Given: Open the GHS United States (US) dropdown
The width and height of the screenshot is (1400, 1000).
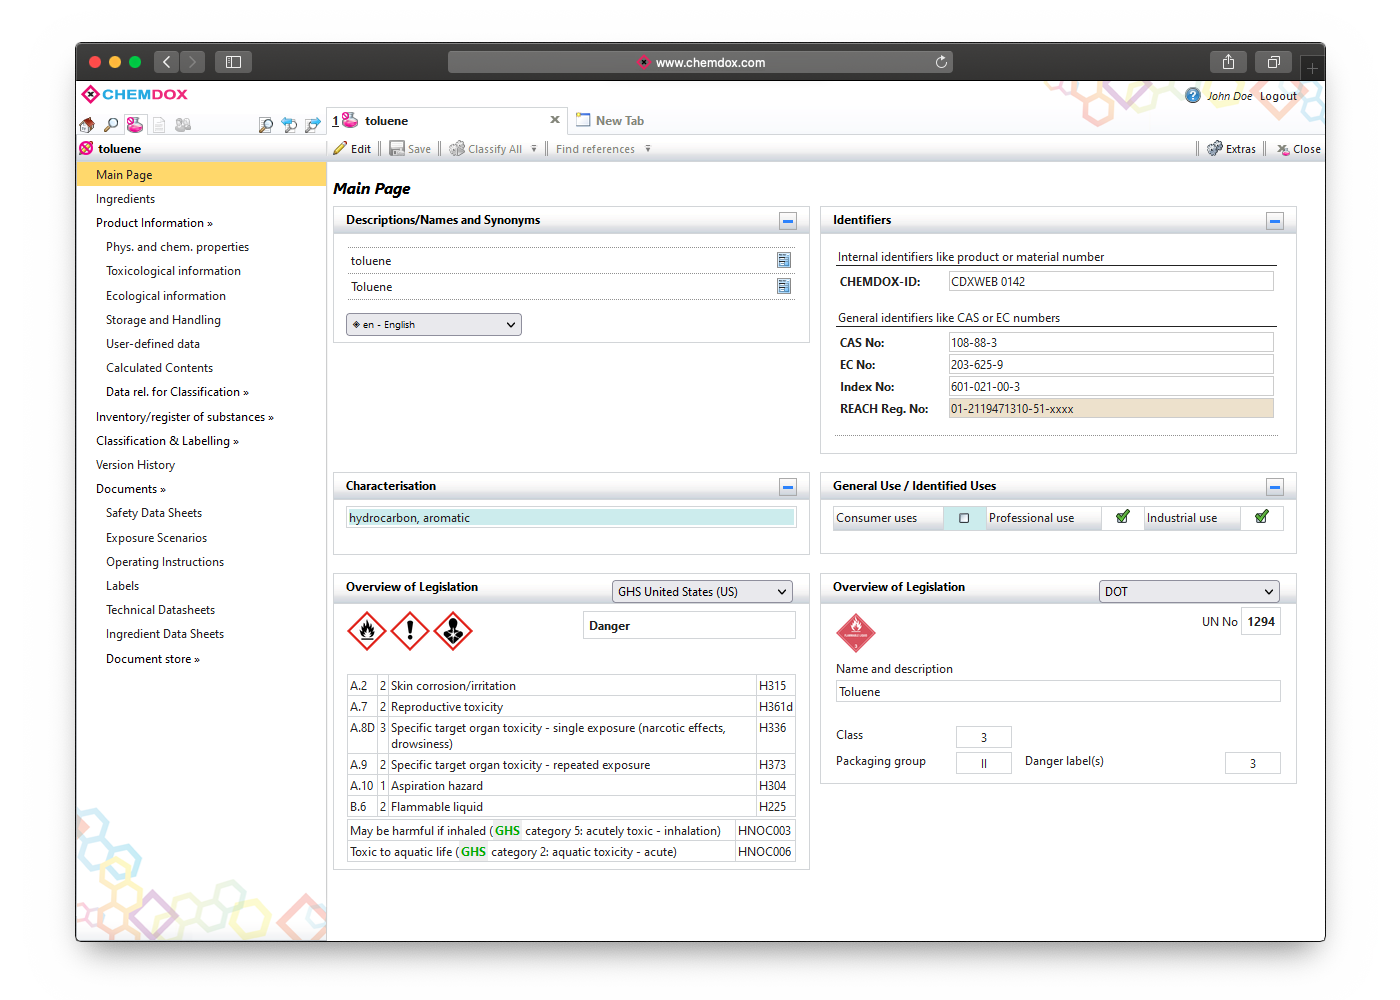Looking at the screenshot, I should tap(702, 592).
